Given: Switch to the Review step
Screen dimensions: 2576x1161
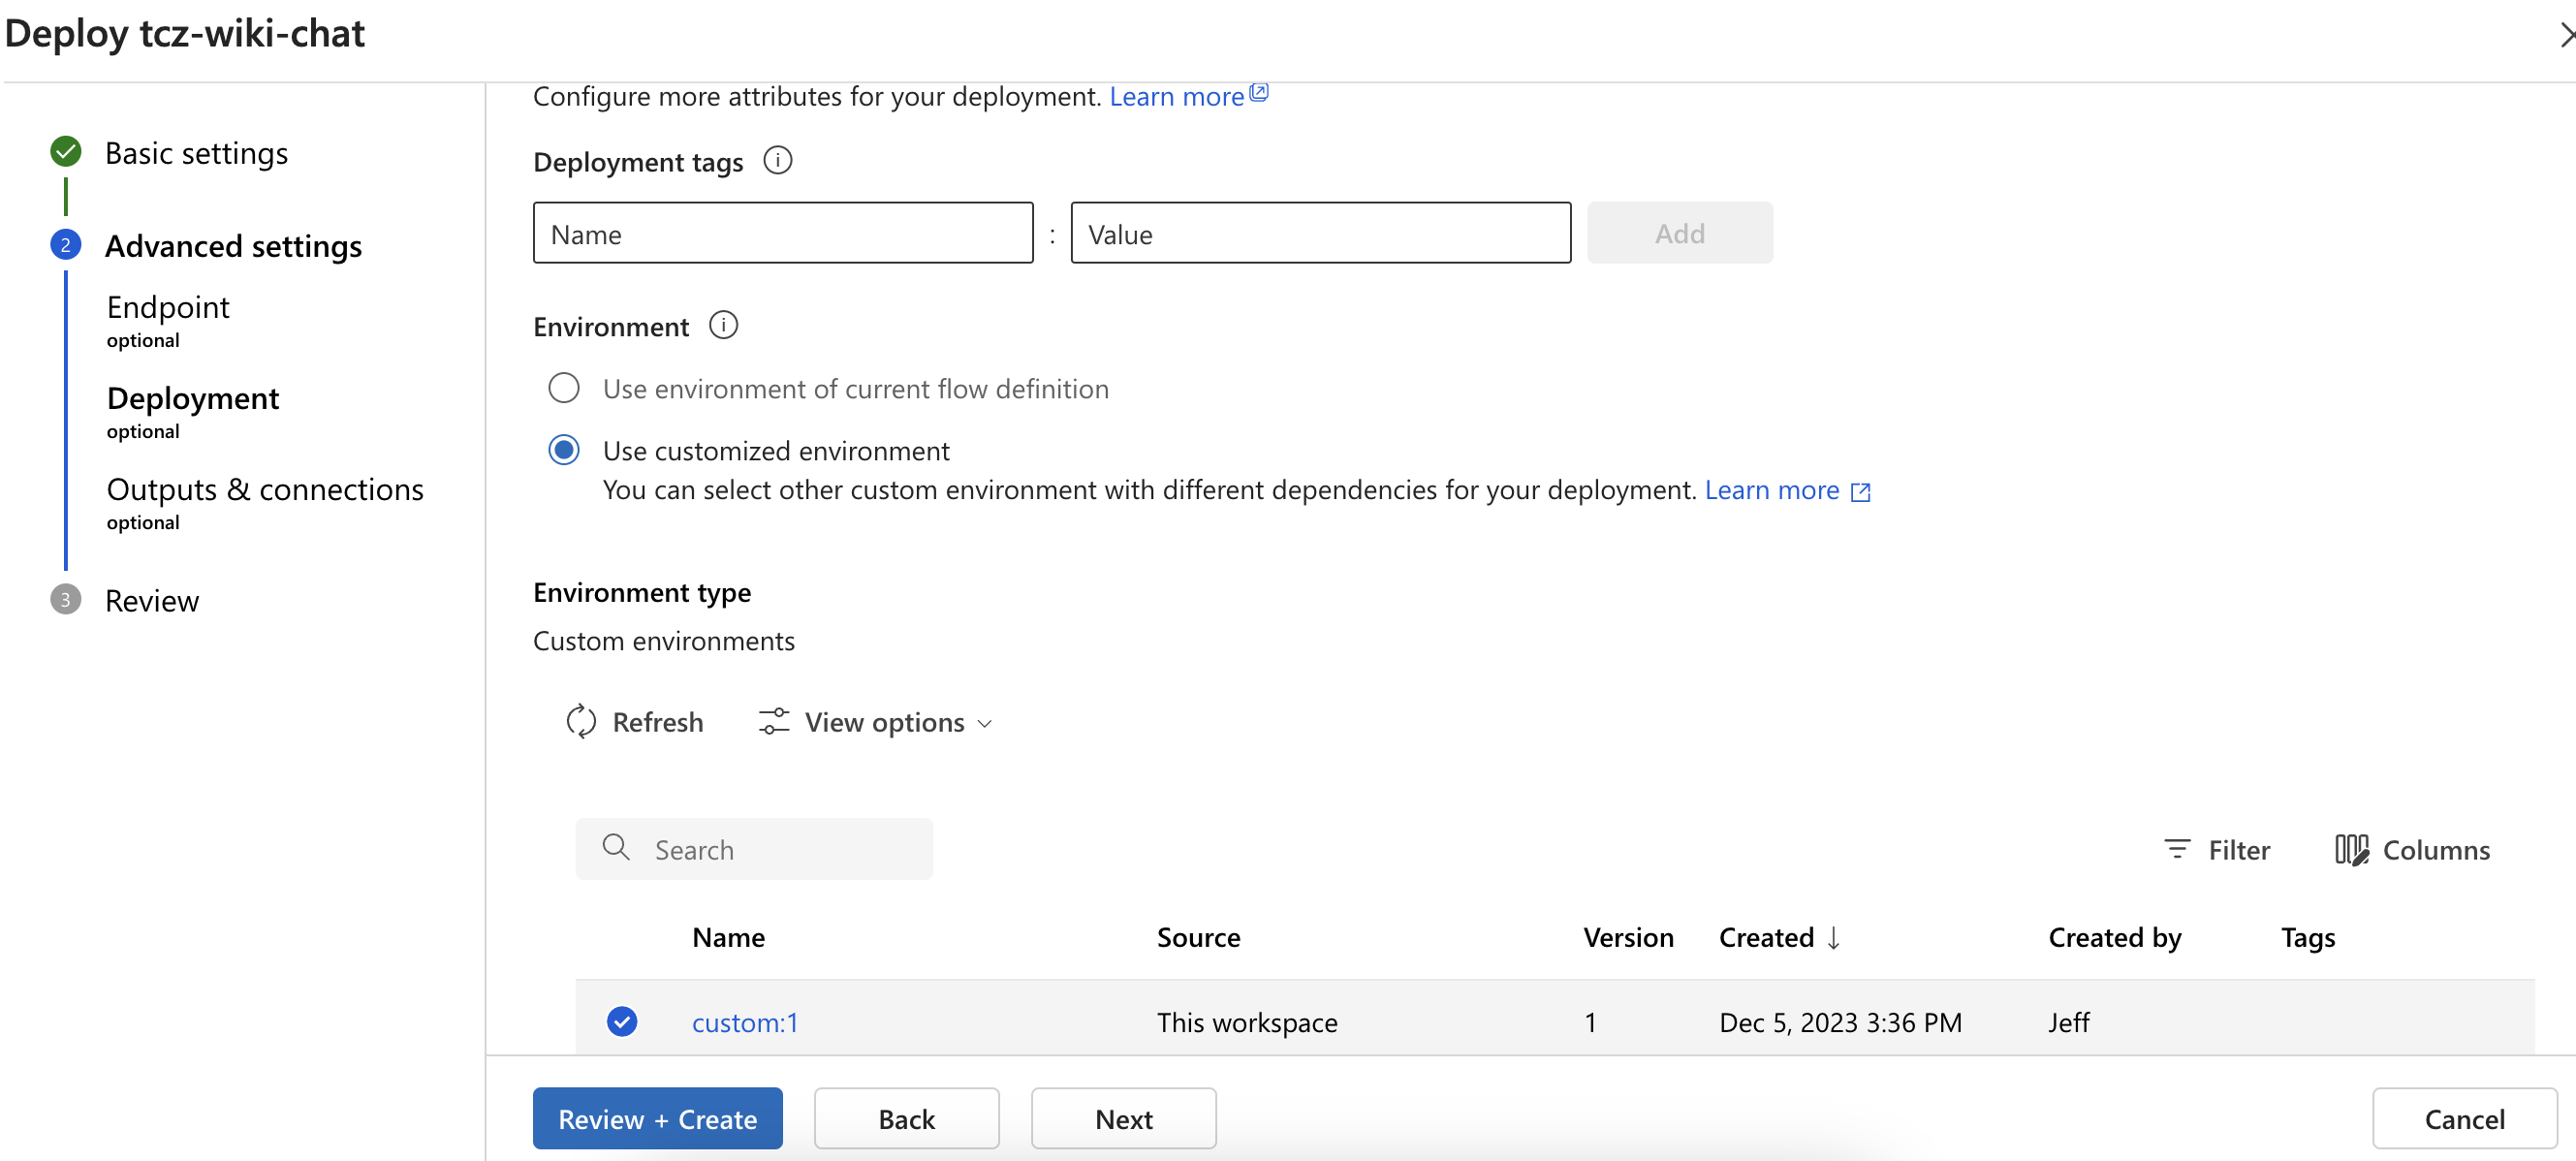Looking at the screenshot, I should [152, 600].
